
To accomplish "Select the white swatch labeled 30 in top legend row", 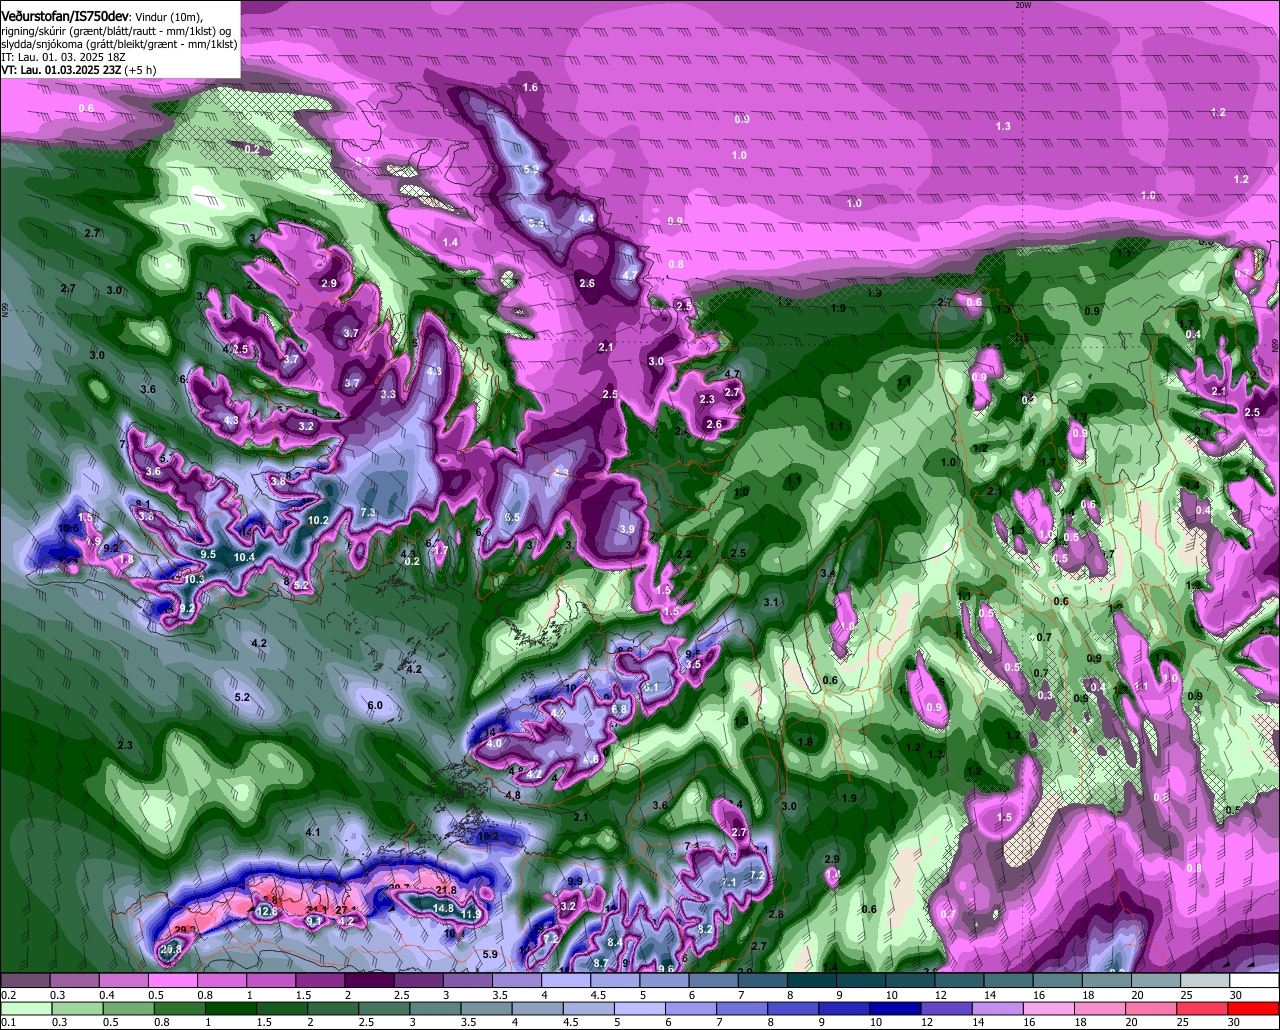I will pos(1255,980).
